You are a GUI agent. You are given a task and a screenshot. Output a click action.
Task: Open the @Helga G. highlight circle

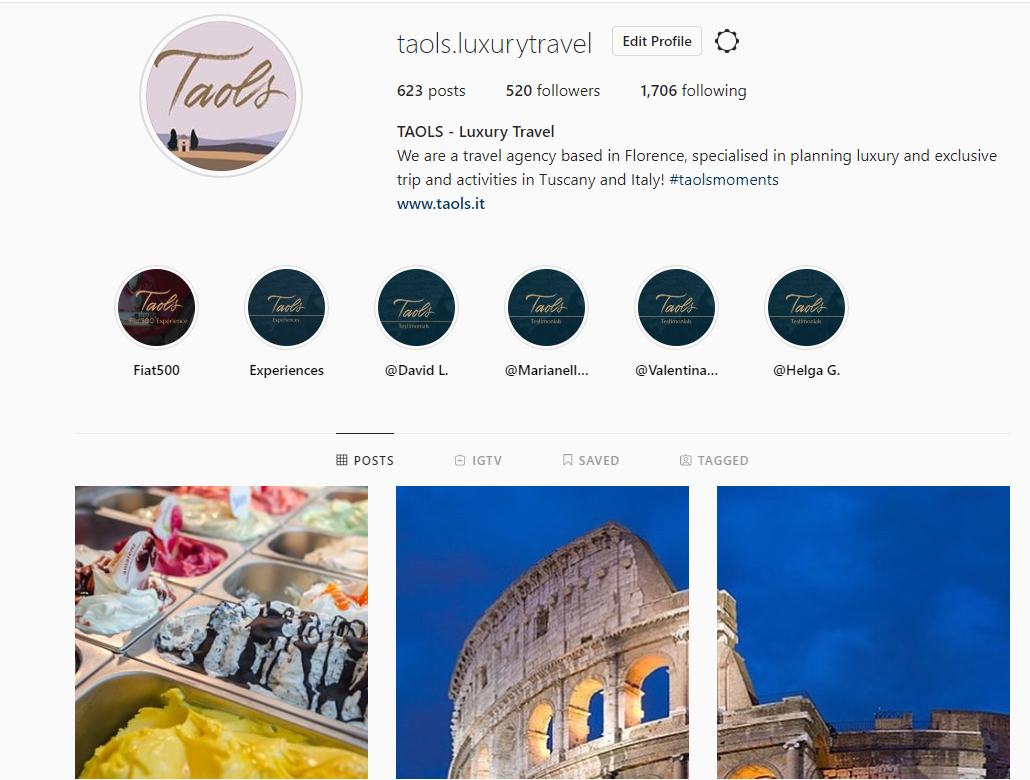click(807, 308)
